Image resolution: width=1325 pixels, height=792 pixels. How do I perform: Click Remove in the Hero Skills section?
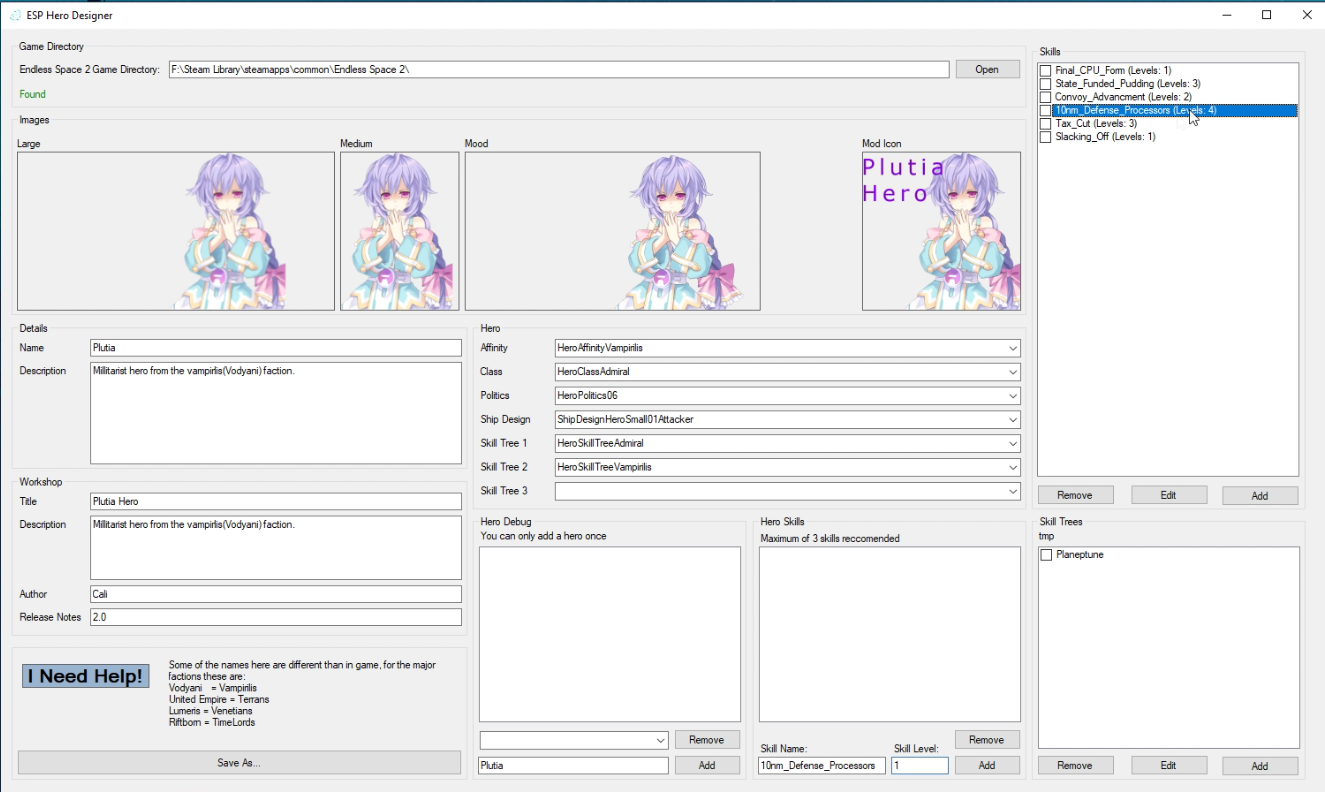pos(986,740)
